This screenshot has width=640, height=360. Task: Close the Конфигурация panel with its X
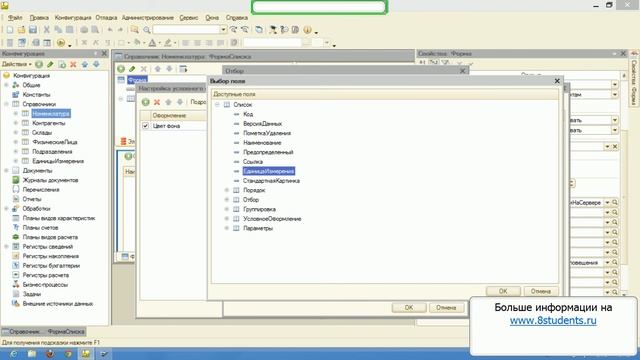click(104, 53)
